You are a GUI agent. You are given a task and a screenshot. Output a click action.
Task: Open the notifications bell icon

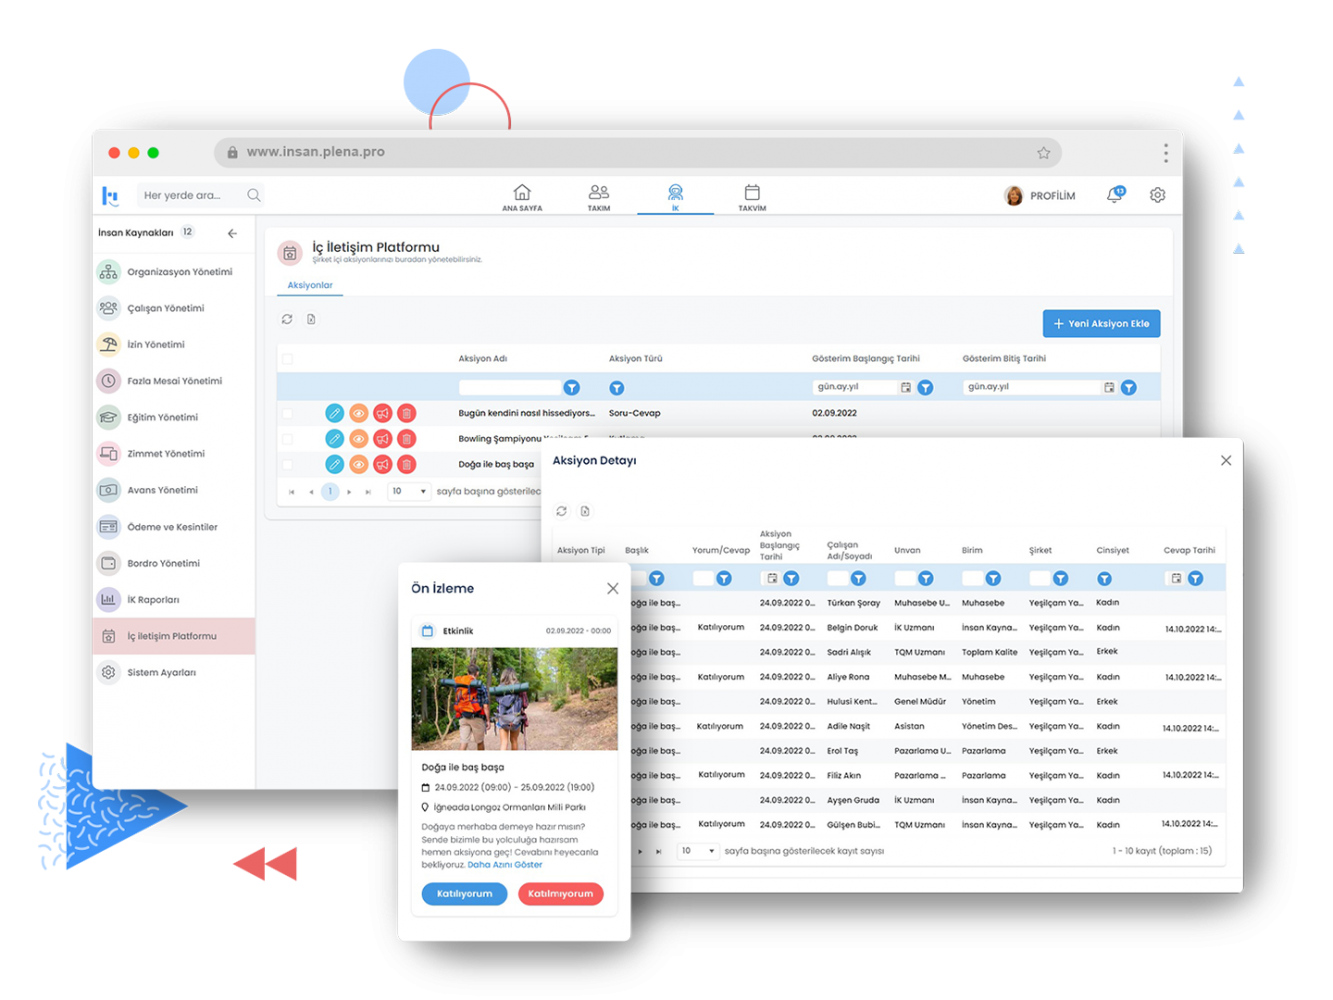point(1114,195)
